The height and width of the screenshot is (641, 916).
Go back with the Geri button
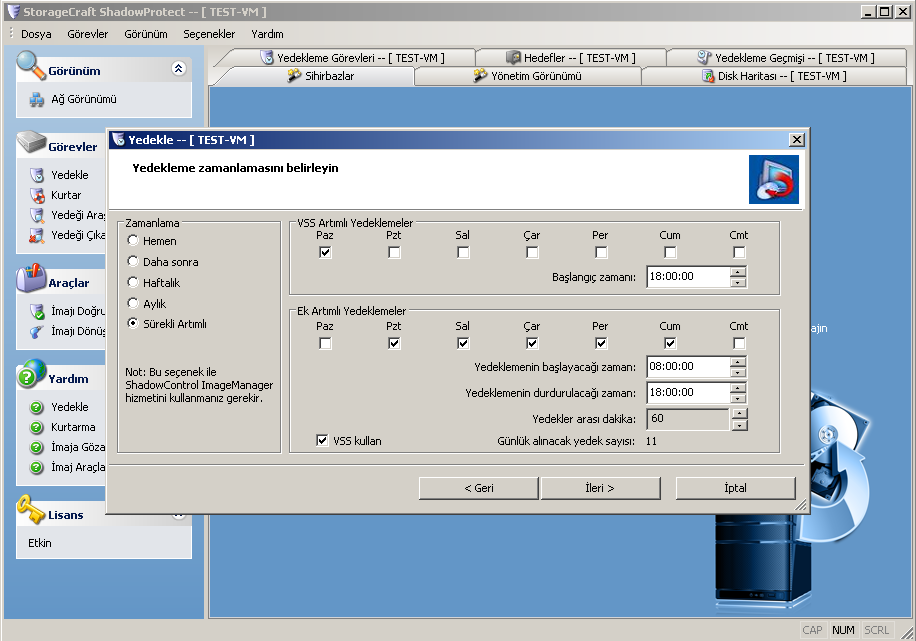point(478,488)
